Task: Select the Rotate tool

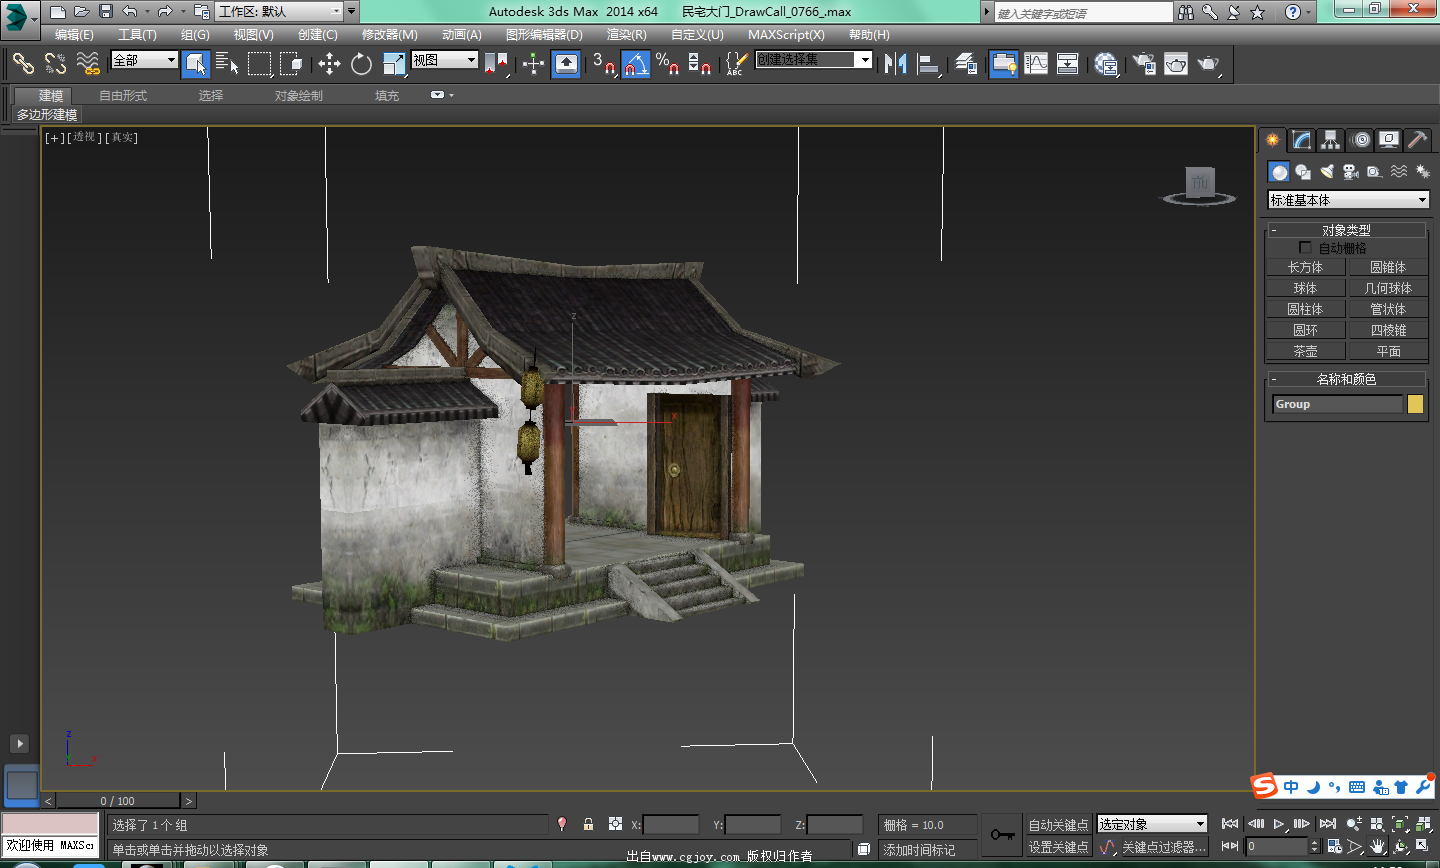Action: pos(361,64)
